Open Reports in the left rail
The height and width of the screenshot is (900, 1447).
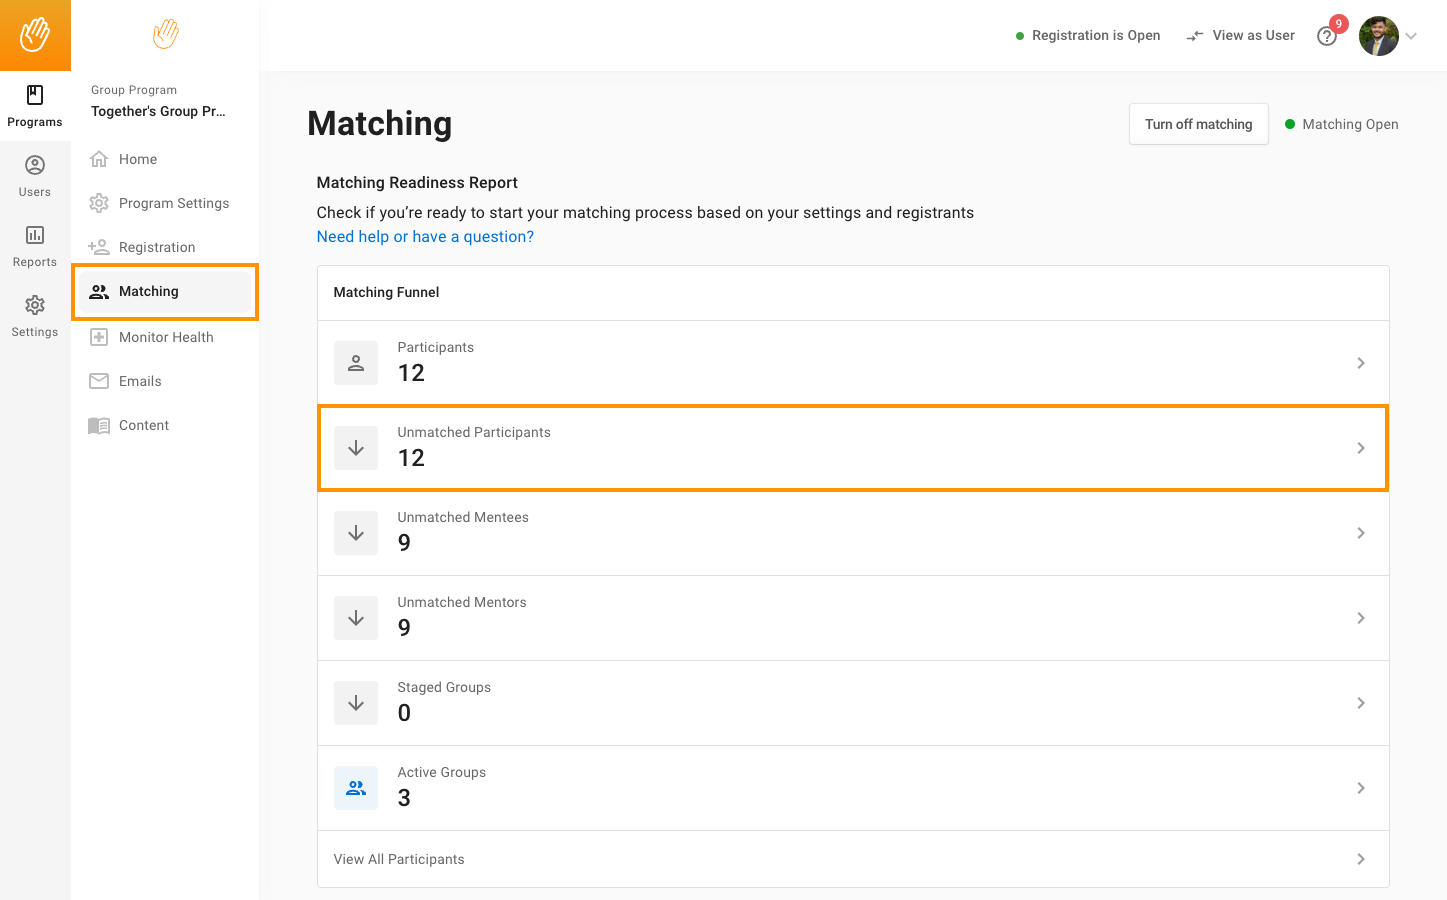tap(35, 246)
